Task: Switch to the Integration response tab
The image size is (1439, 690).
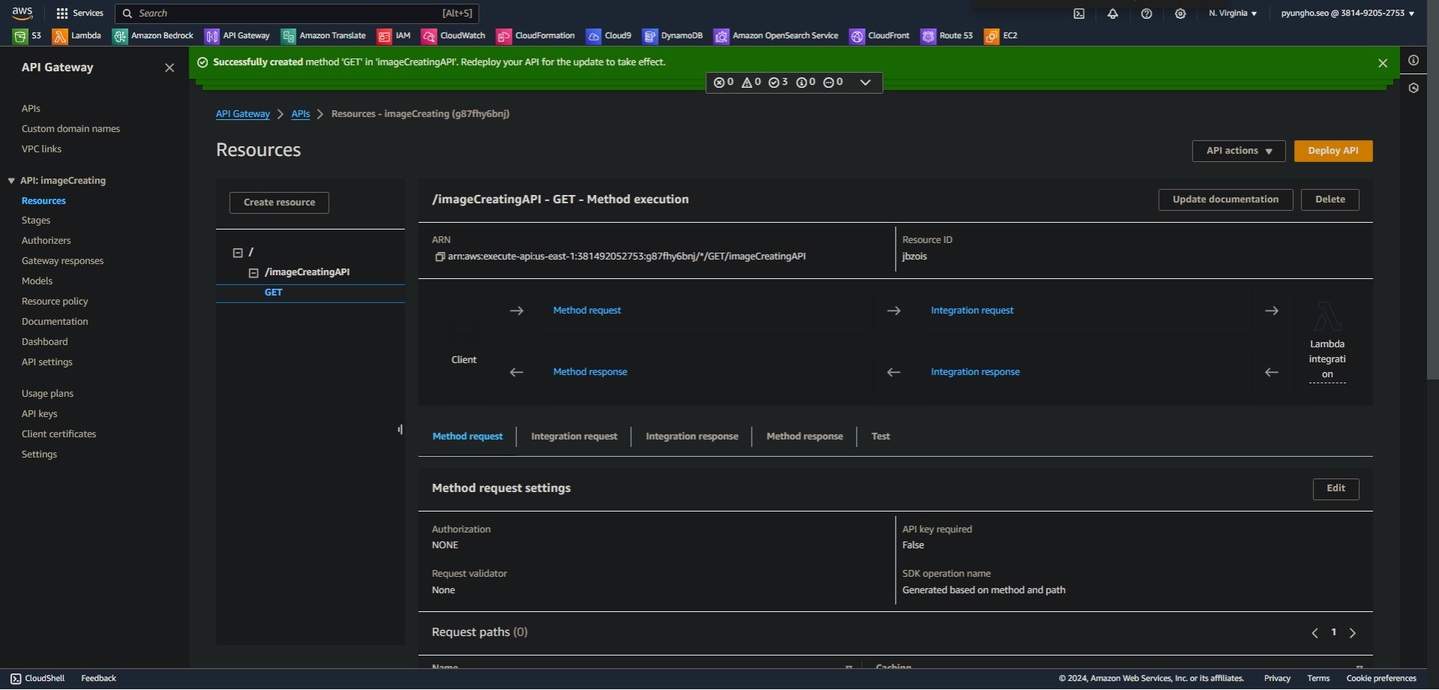Action: 692,436
